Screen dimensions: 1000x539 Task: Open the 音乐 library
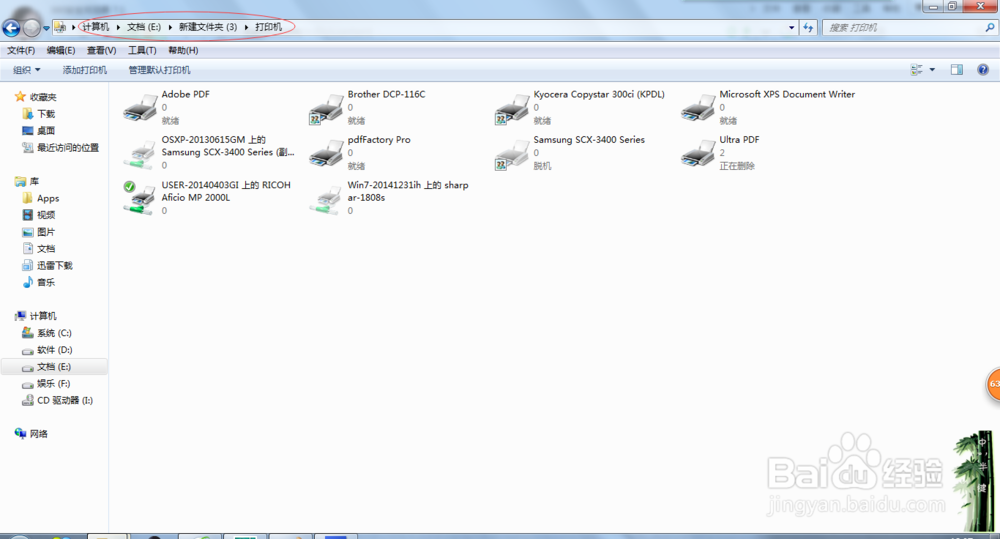tap(39, 282)
